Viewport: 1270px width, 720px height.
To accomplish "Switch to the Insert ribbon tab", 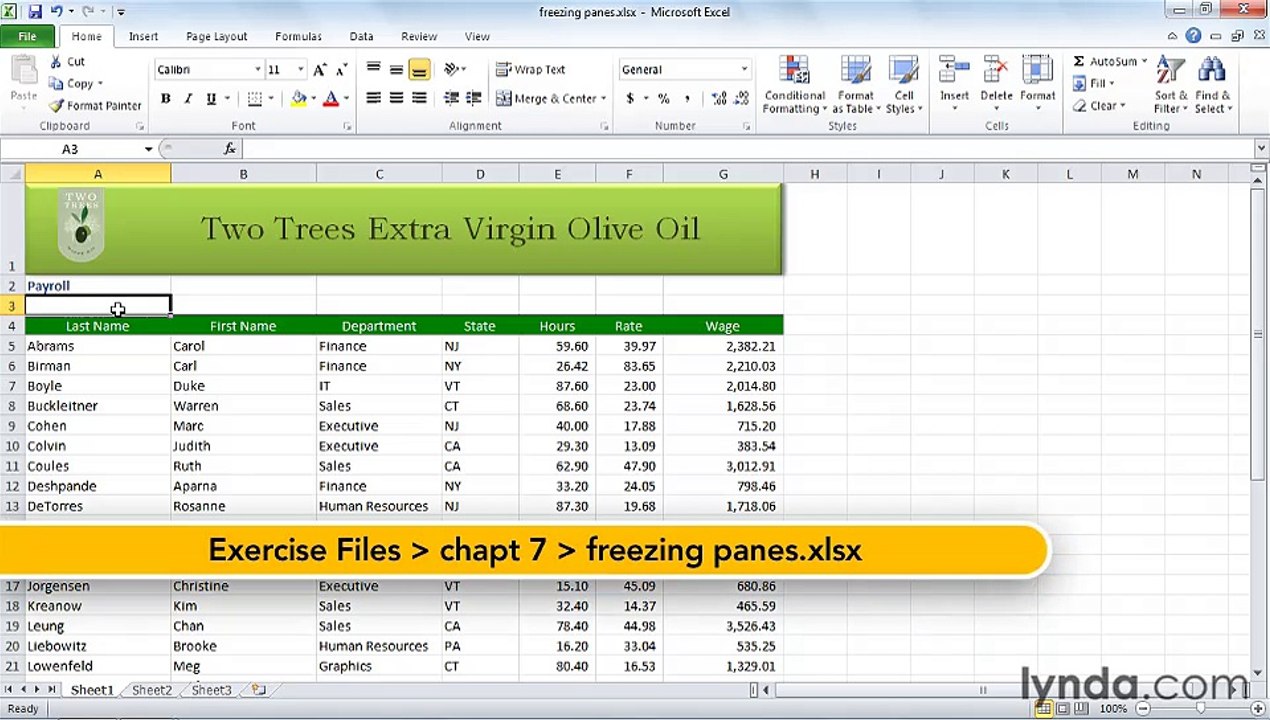I will pos(143,36).
